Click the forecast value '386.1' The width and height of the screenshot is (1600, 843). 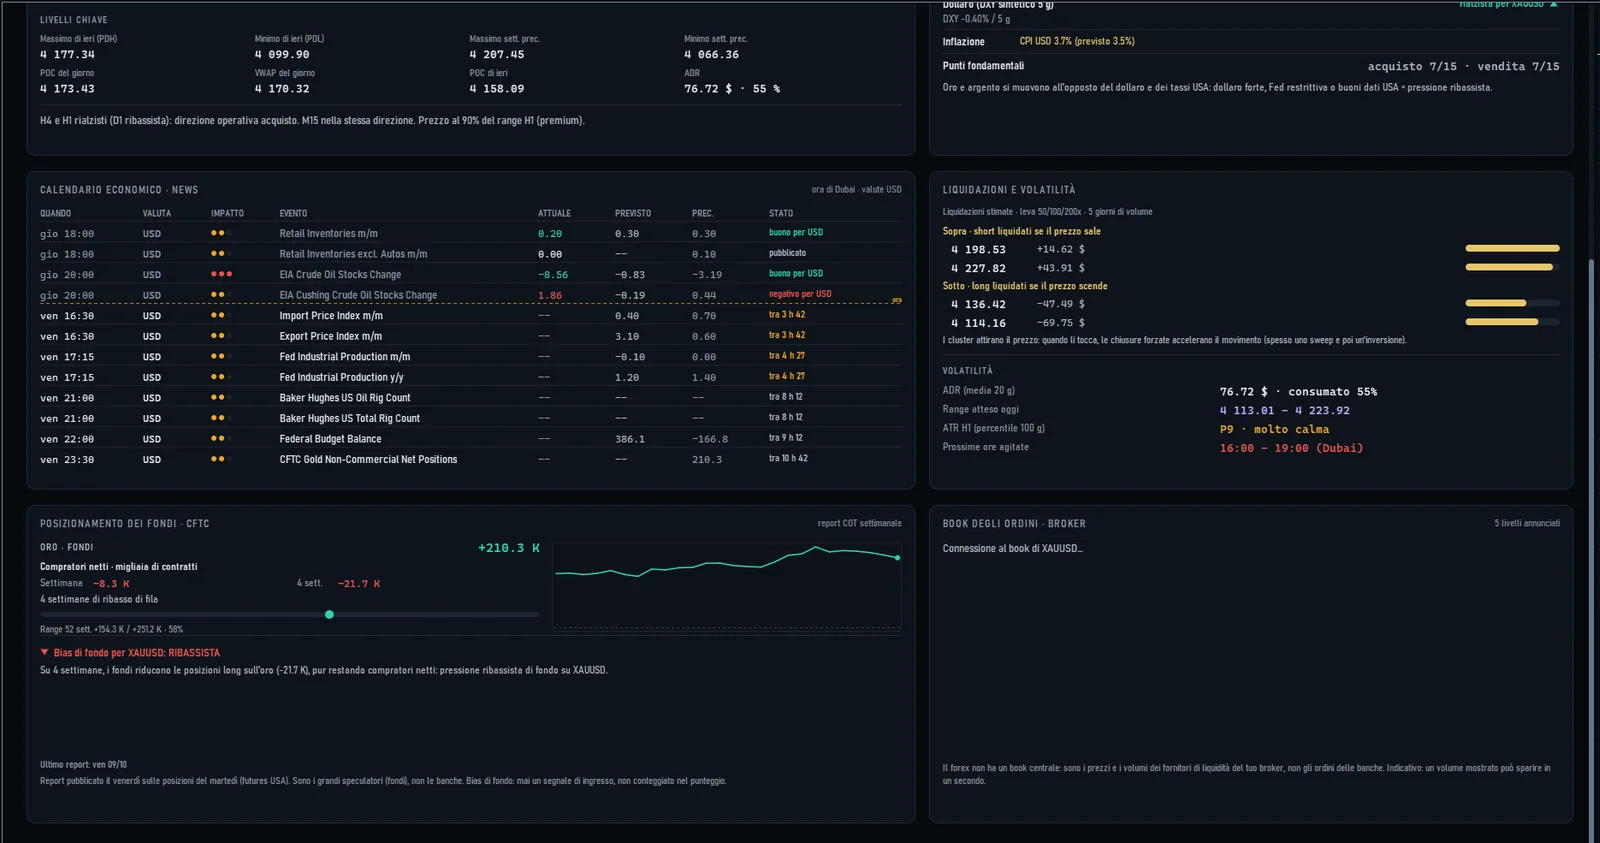[x=630, y=439]
